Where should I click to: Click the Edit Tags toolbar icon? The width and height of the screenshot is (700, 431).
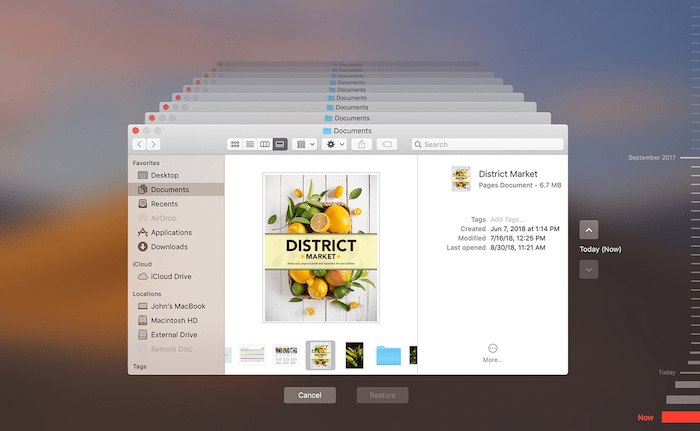tap(387, 144)
